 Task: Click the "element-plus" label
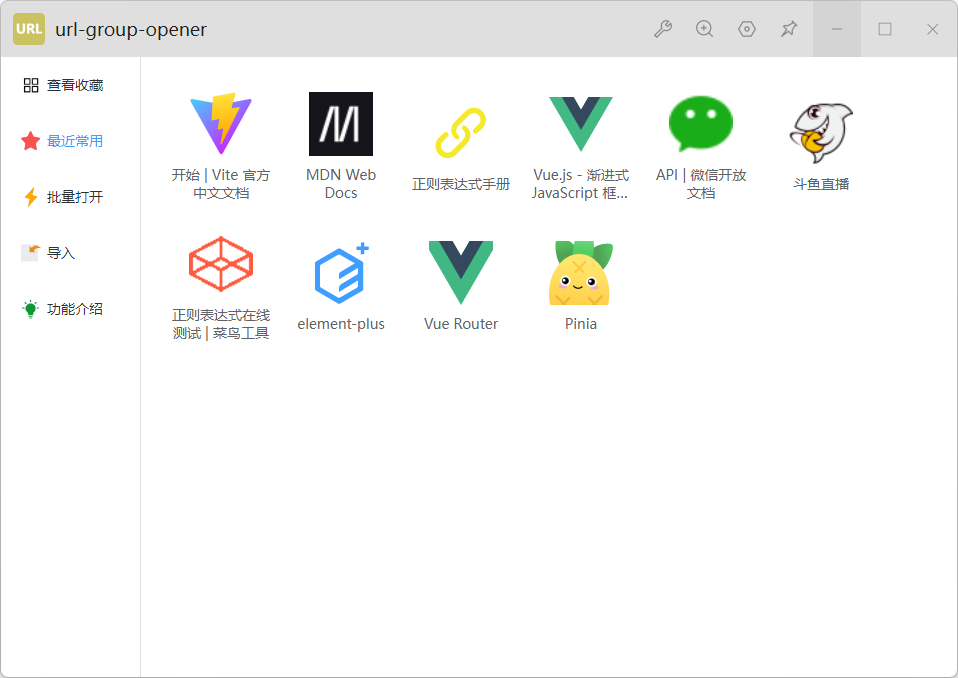341,324
